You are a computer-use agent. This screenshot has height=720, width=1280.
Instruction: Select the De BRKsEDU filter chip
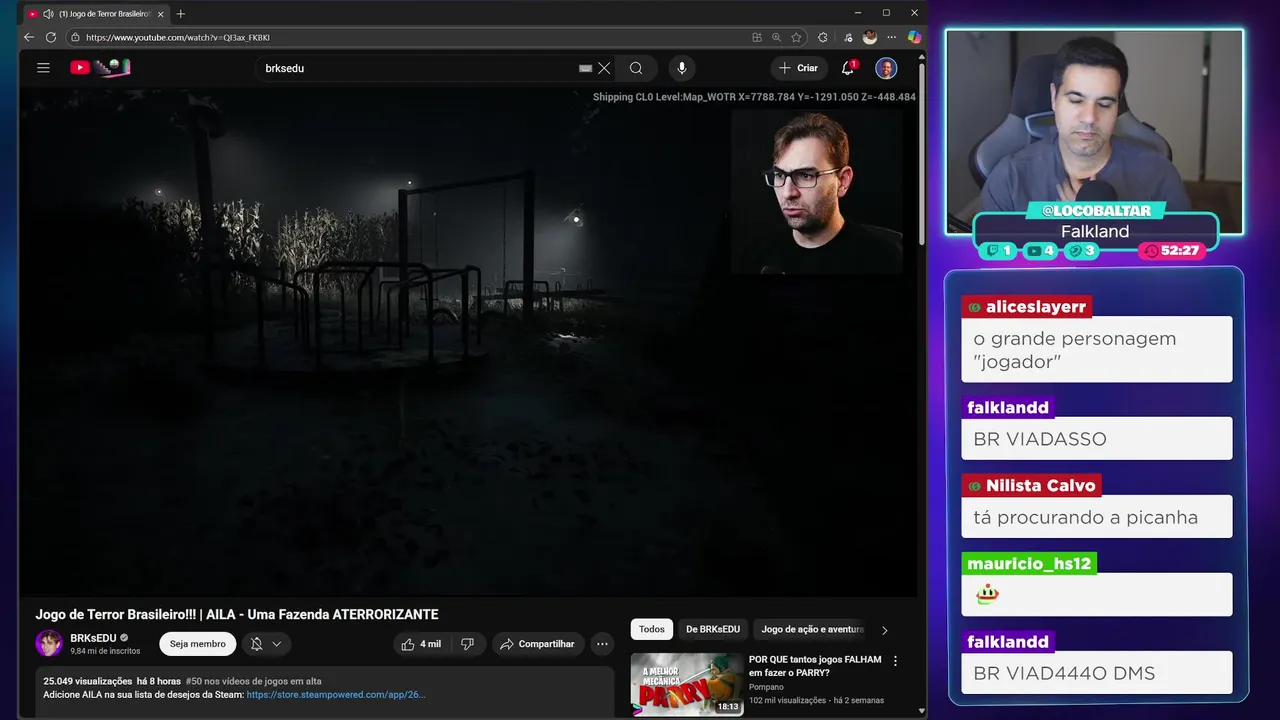[x=713, y=629]
